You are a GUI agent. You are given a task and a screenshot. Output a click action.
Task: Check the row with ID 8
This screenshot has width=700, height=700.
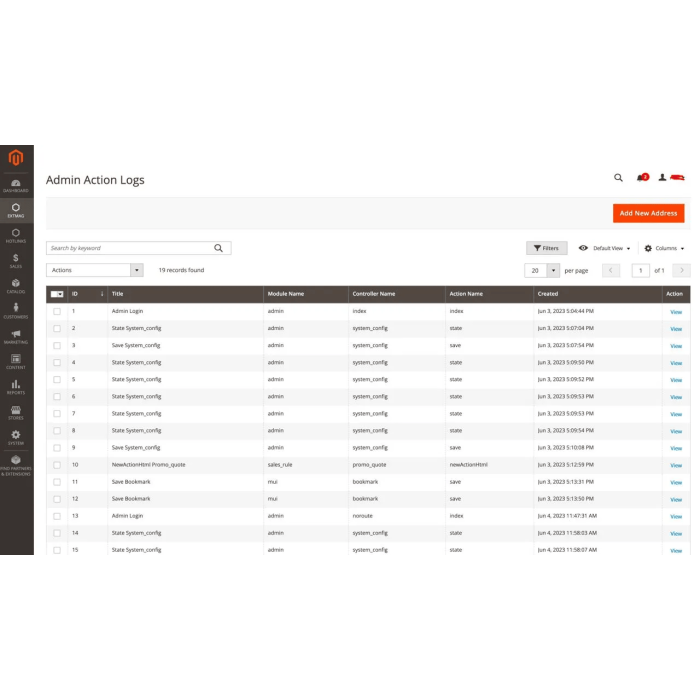[57, 431]
